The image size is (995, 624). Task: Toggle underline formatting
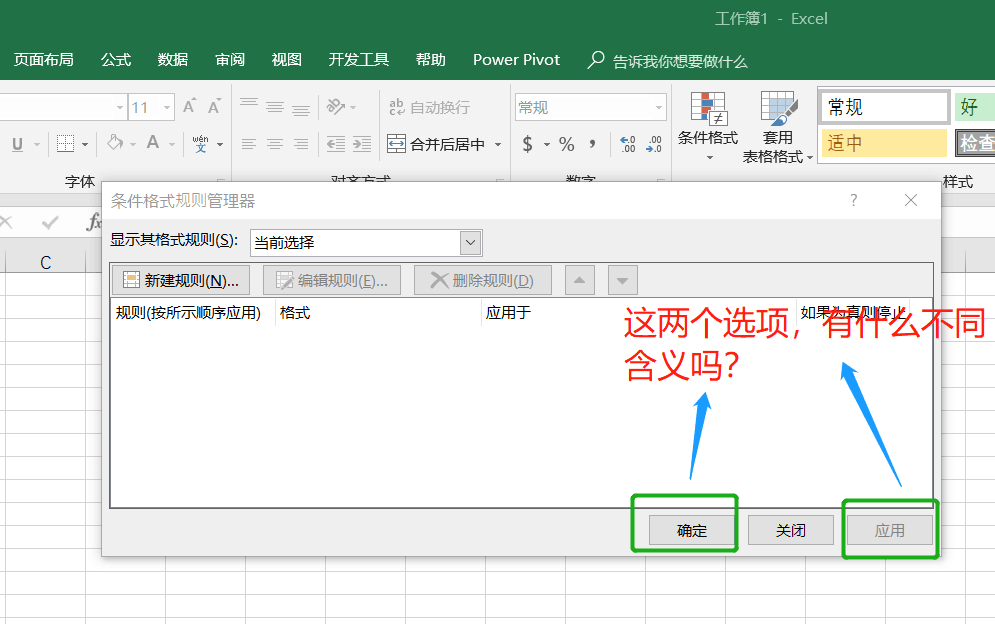coord(18,144)
